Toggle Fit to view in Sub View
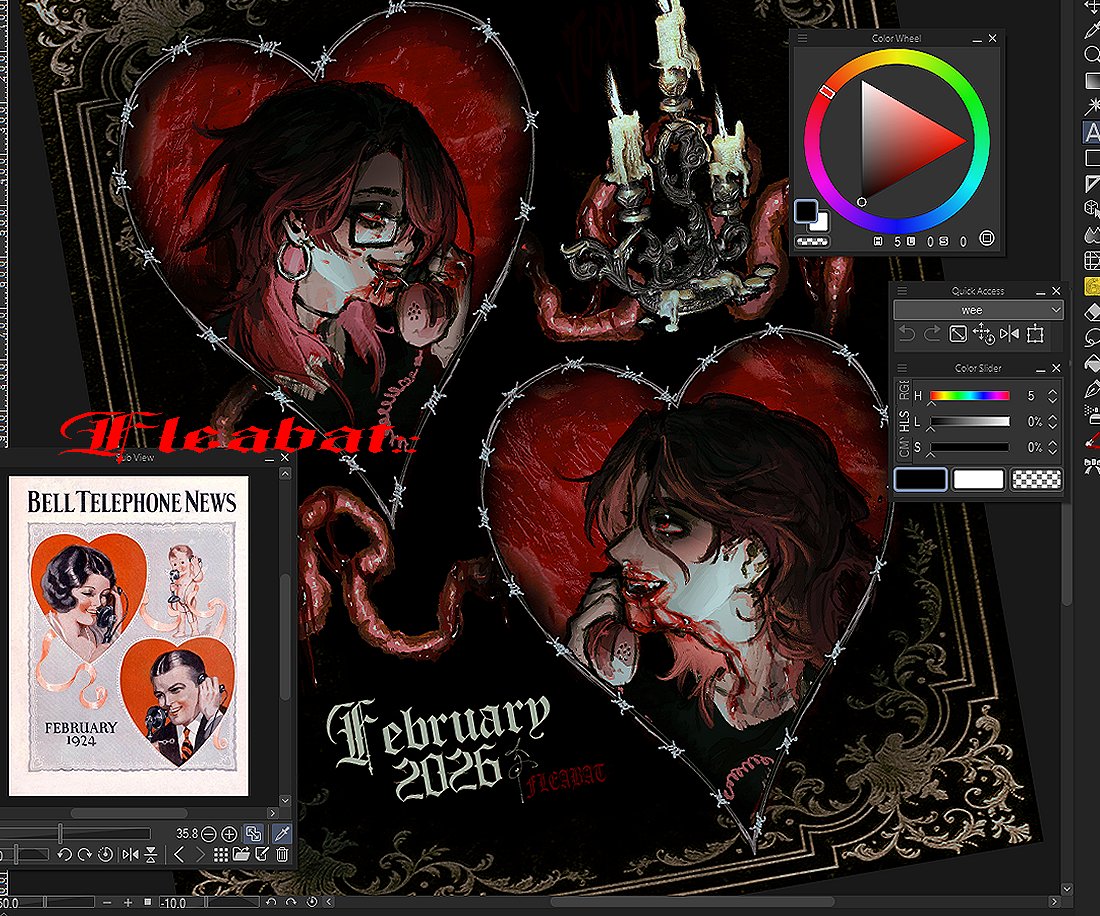Screen dimensions: 1100x916 (253, 833)
